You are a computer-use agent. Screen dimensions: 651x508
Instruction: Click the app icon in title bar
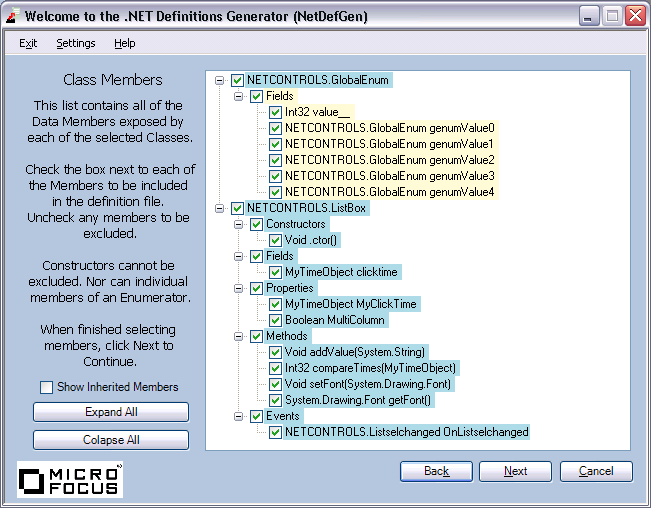pyautogui.click(x=12, y=16)
